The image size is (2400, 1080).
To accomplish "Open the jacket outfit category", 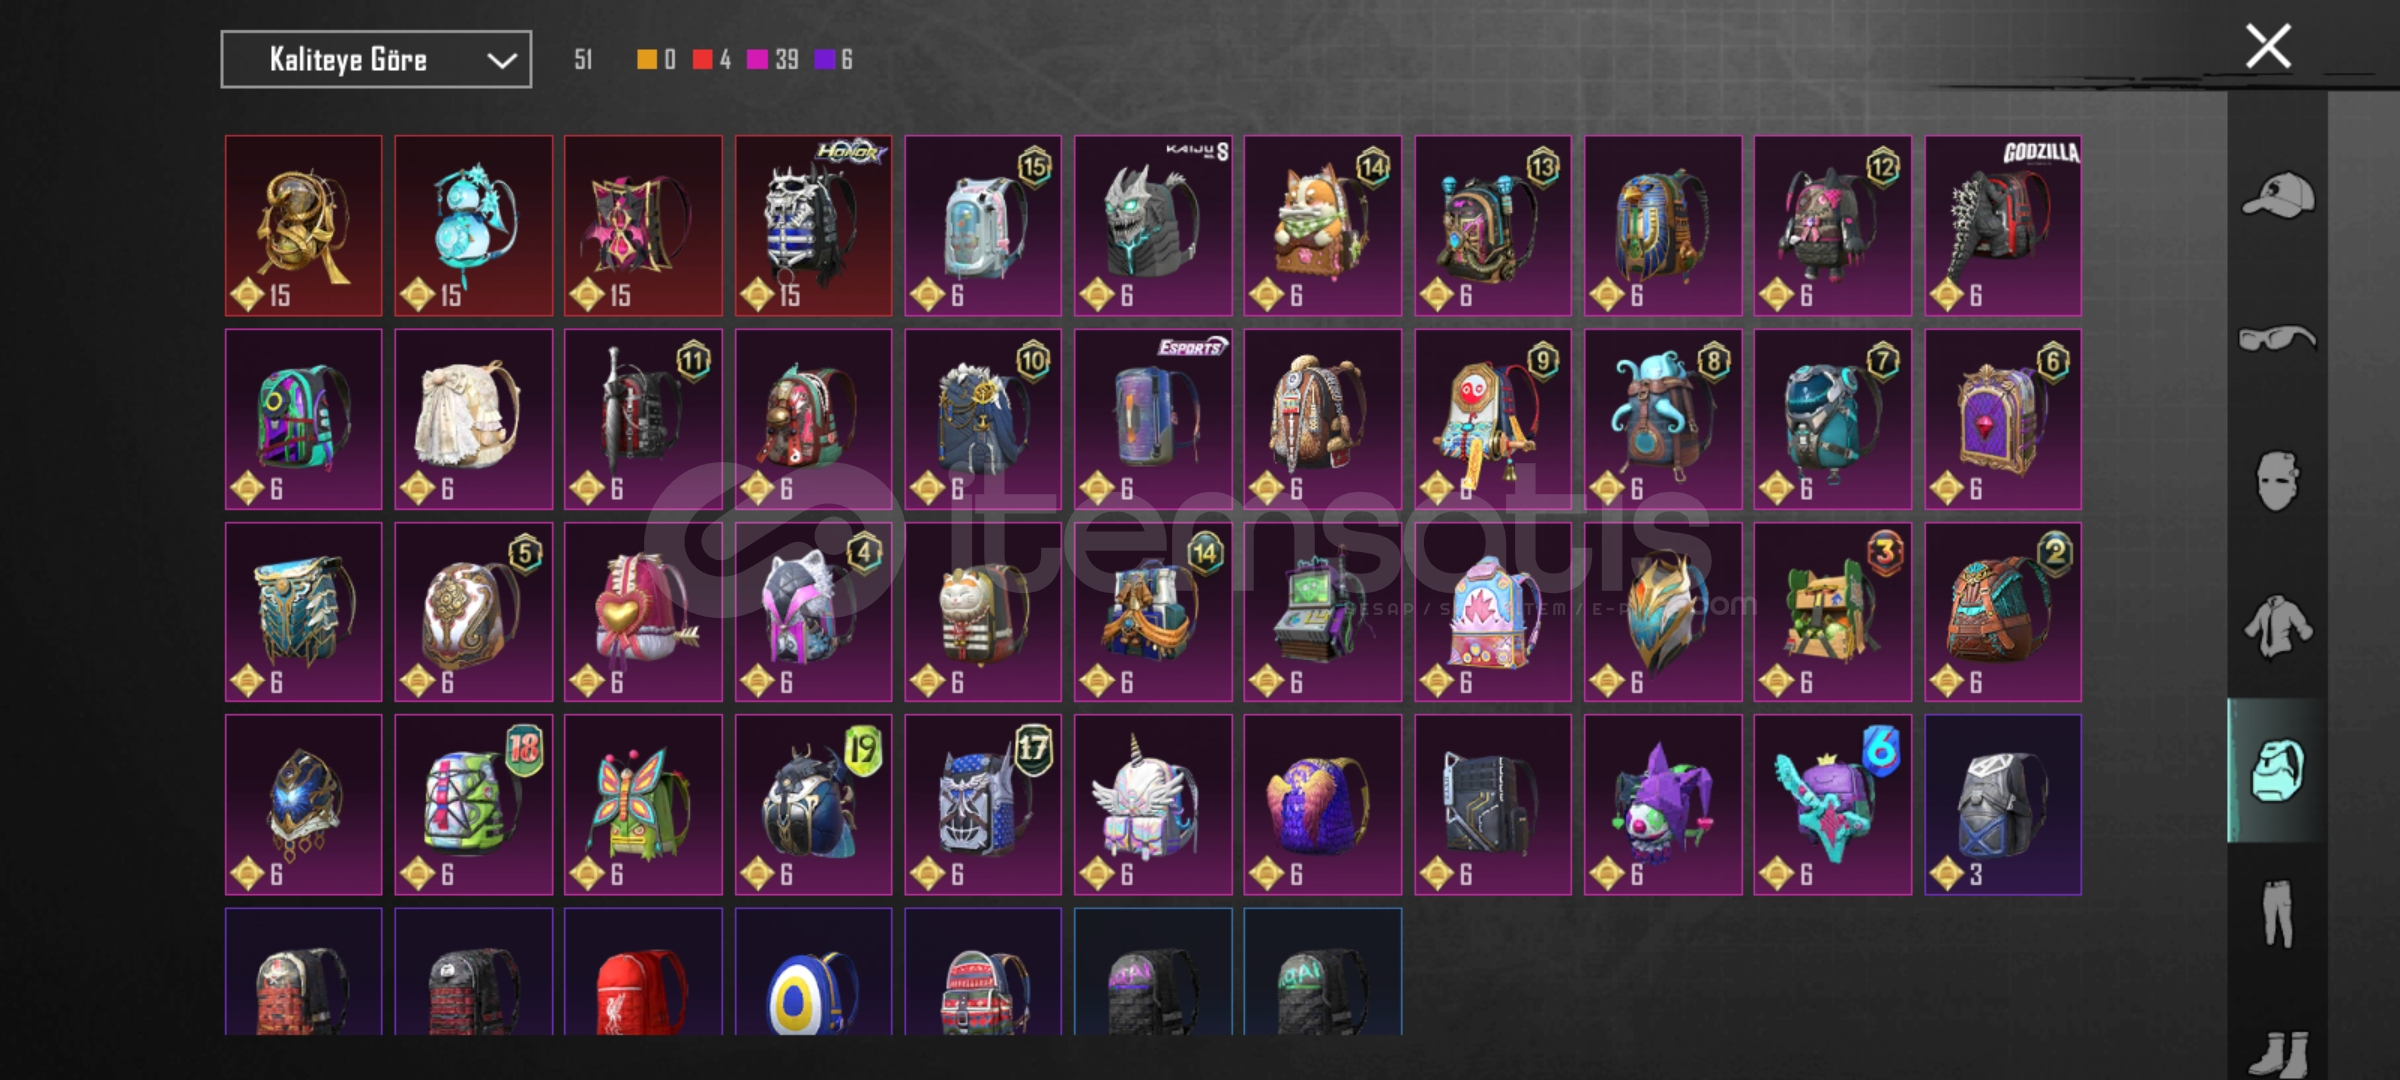I will coord(2278,626).
